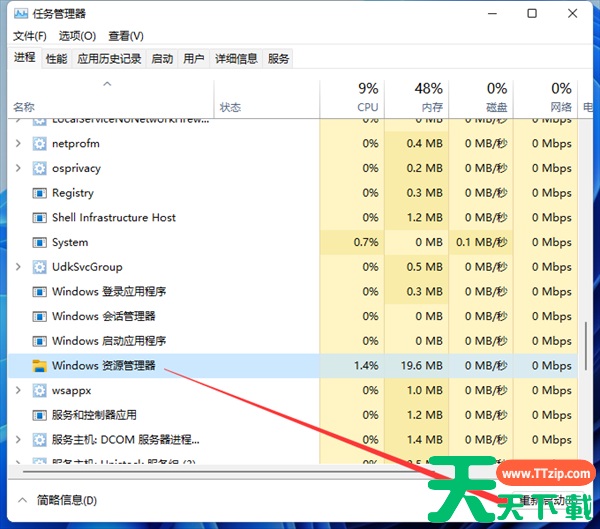This screenshot has width=600, height=529.
Task: Open the 文件(F) menu
Action: (30, 36)
